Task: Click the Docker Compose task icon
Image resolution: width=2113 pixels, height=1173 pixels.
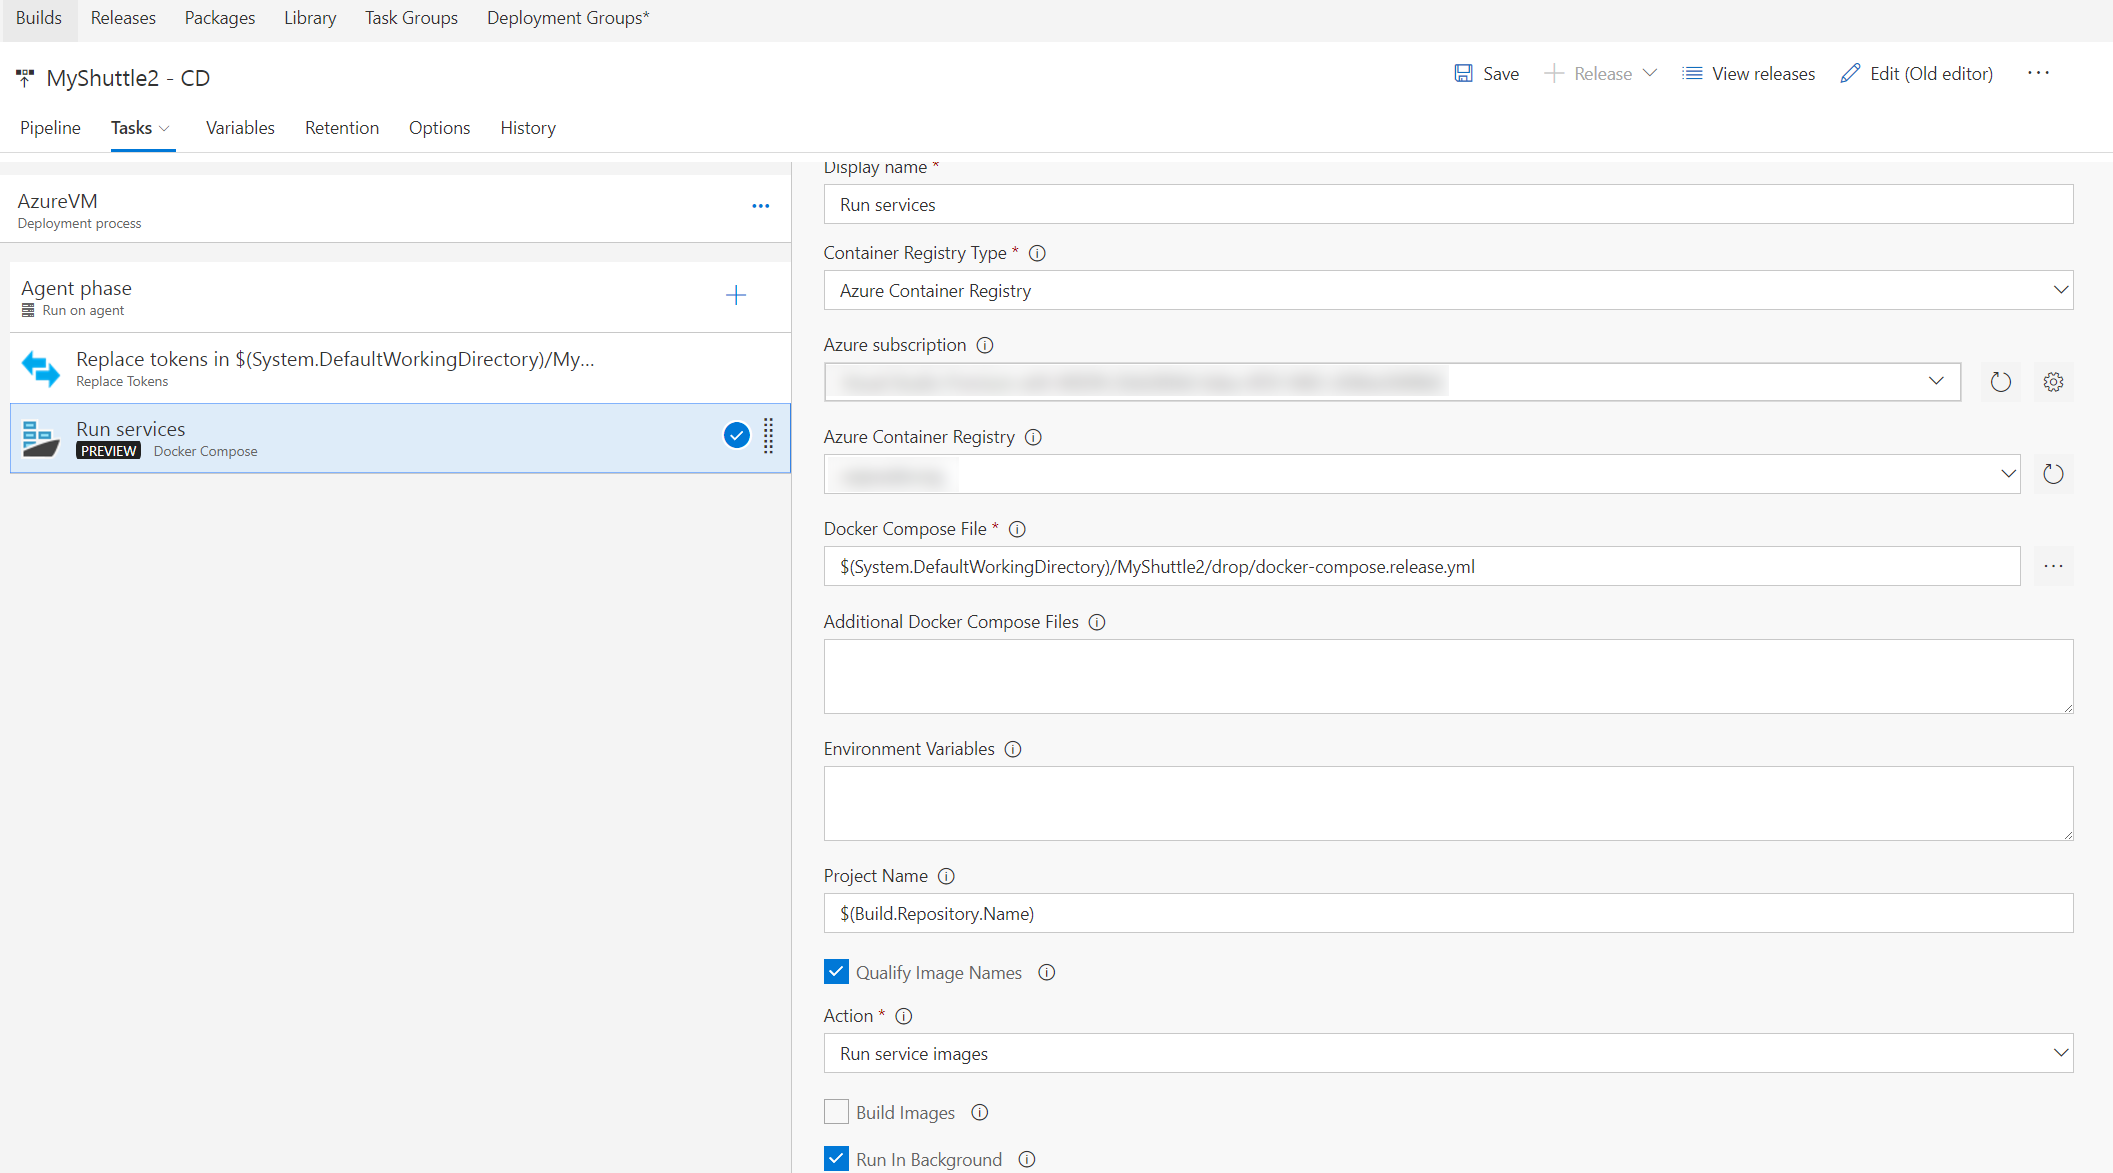Action: point(41,438)
